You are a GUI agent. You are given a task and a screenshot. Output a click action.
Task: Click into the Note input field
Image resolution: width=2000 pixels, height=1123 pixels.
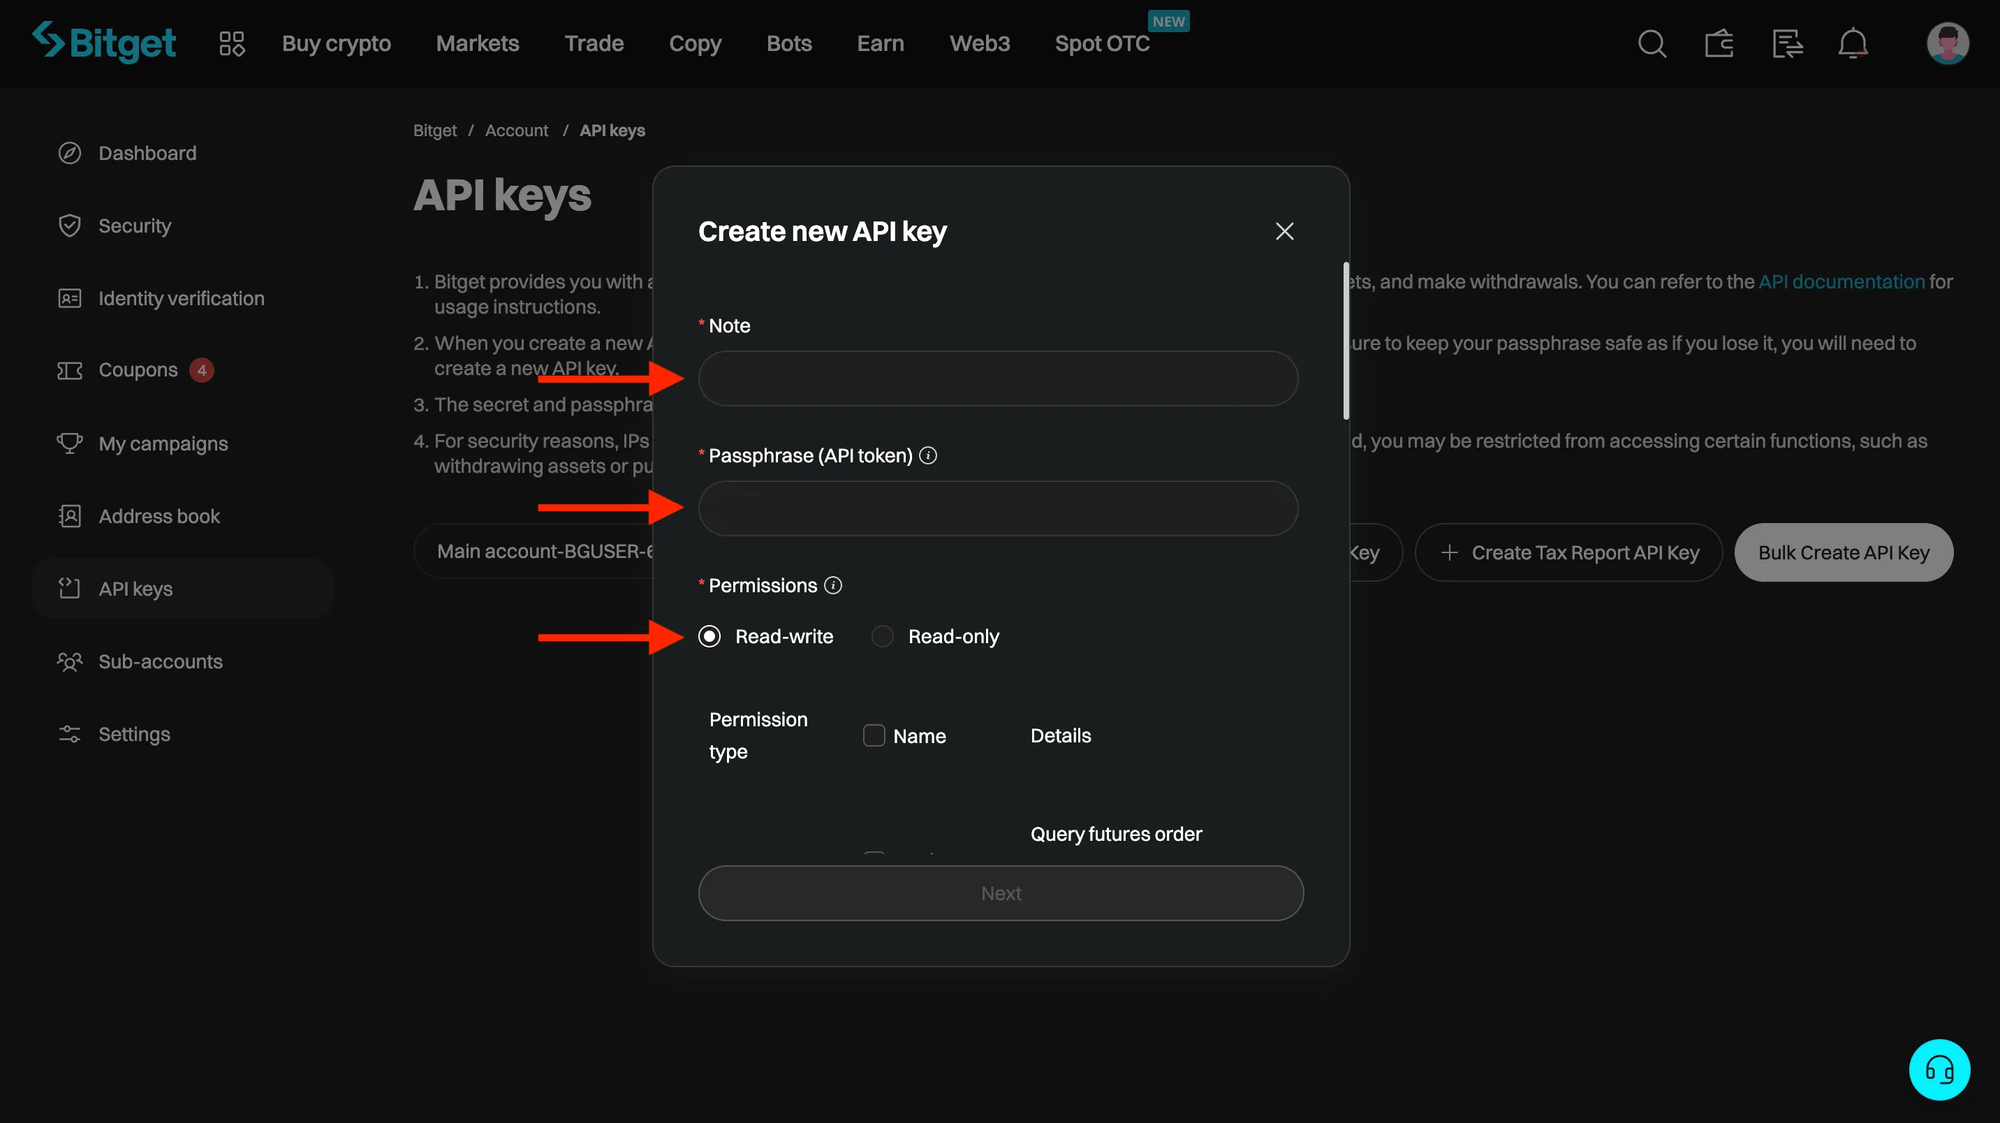[x=998, y=378]
